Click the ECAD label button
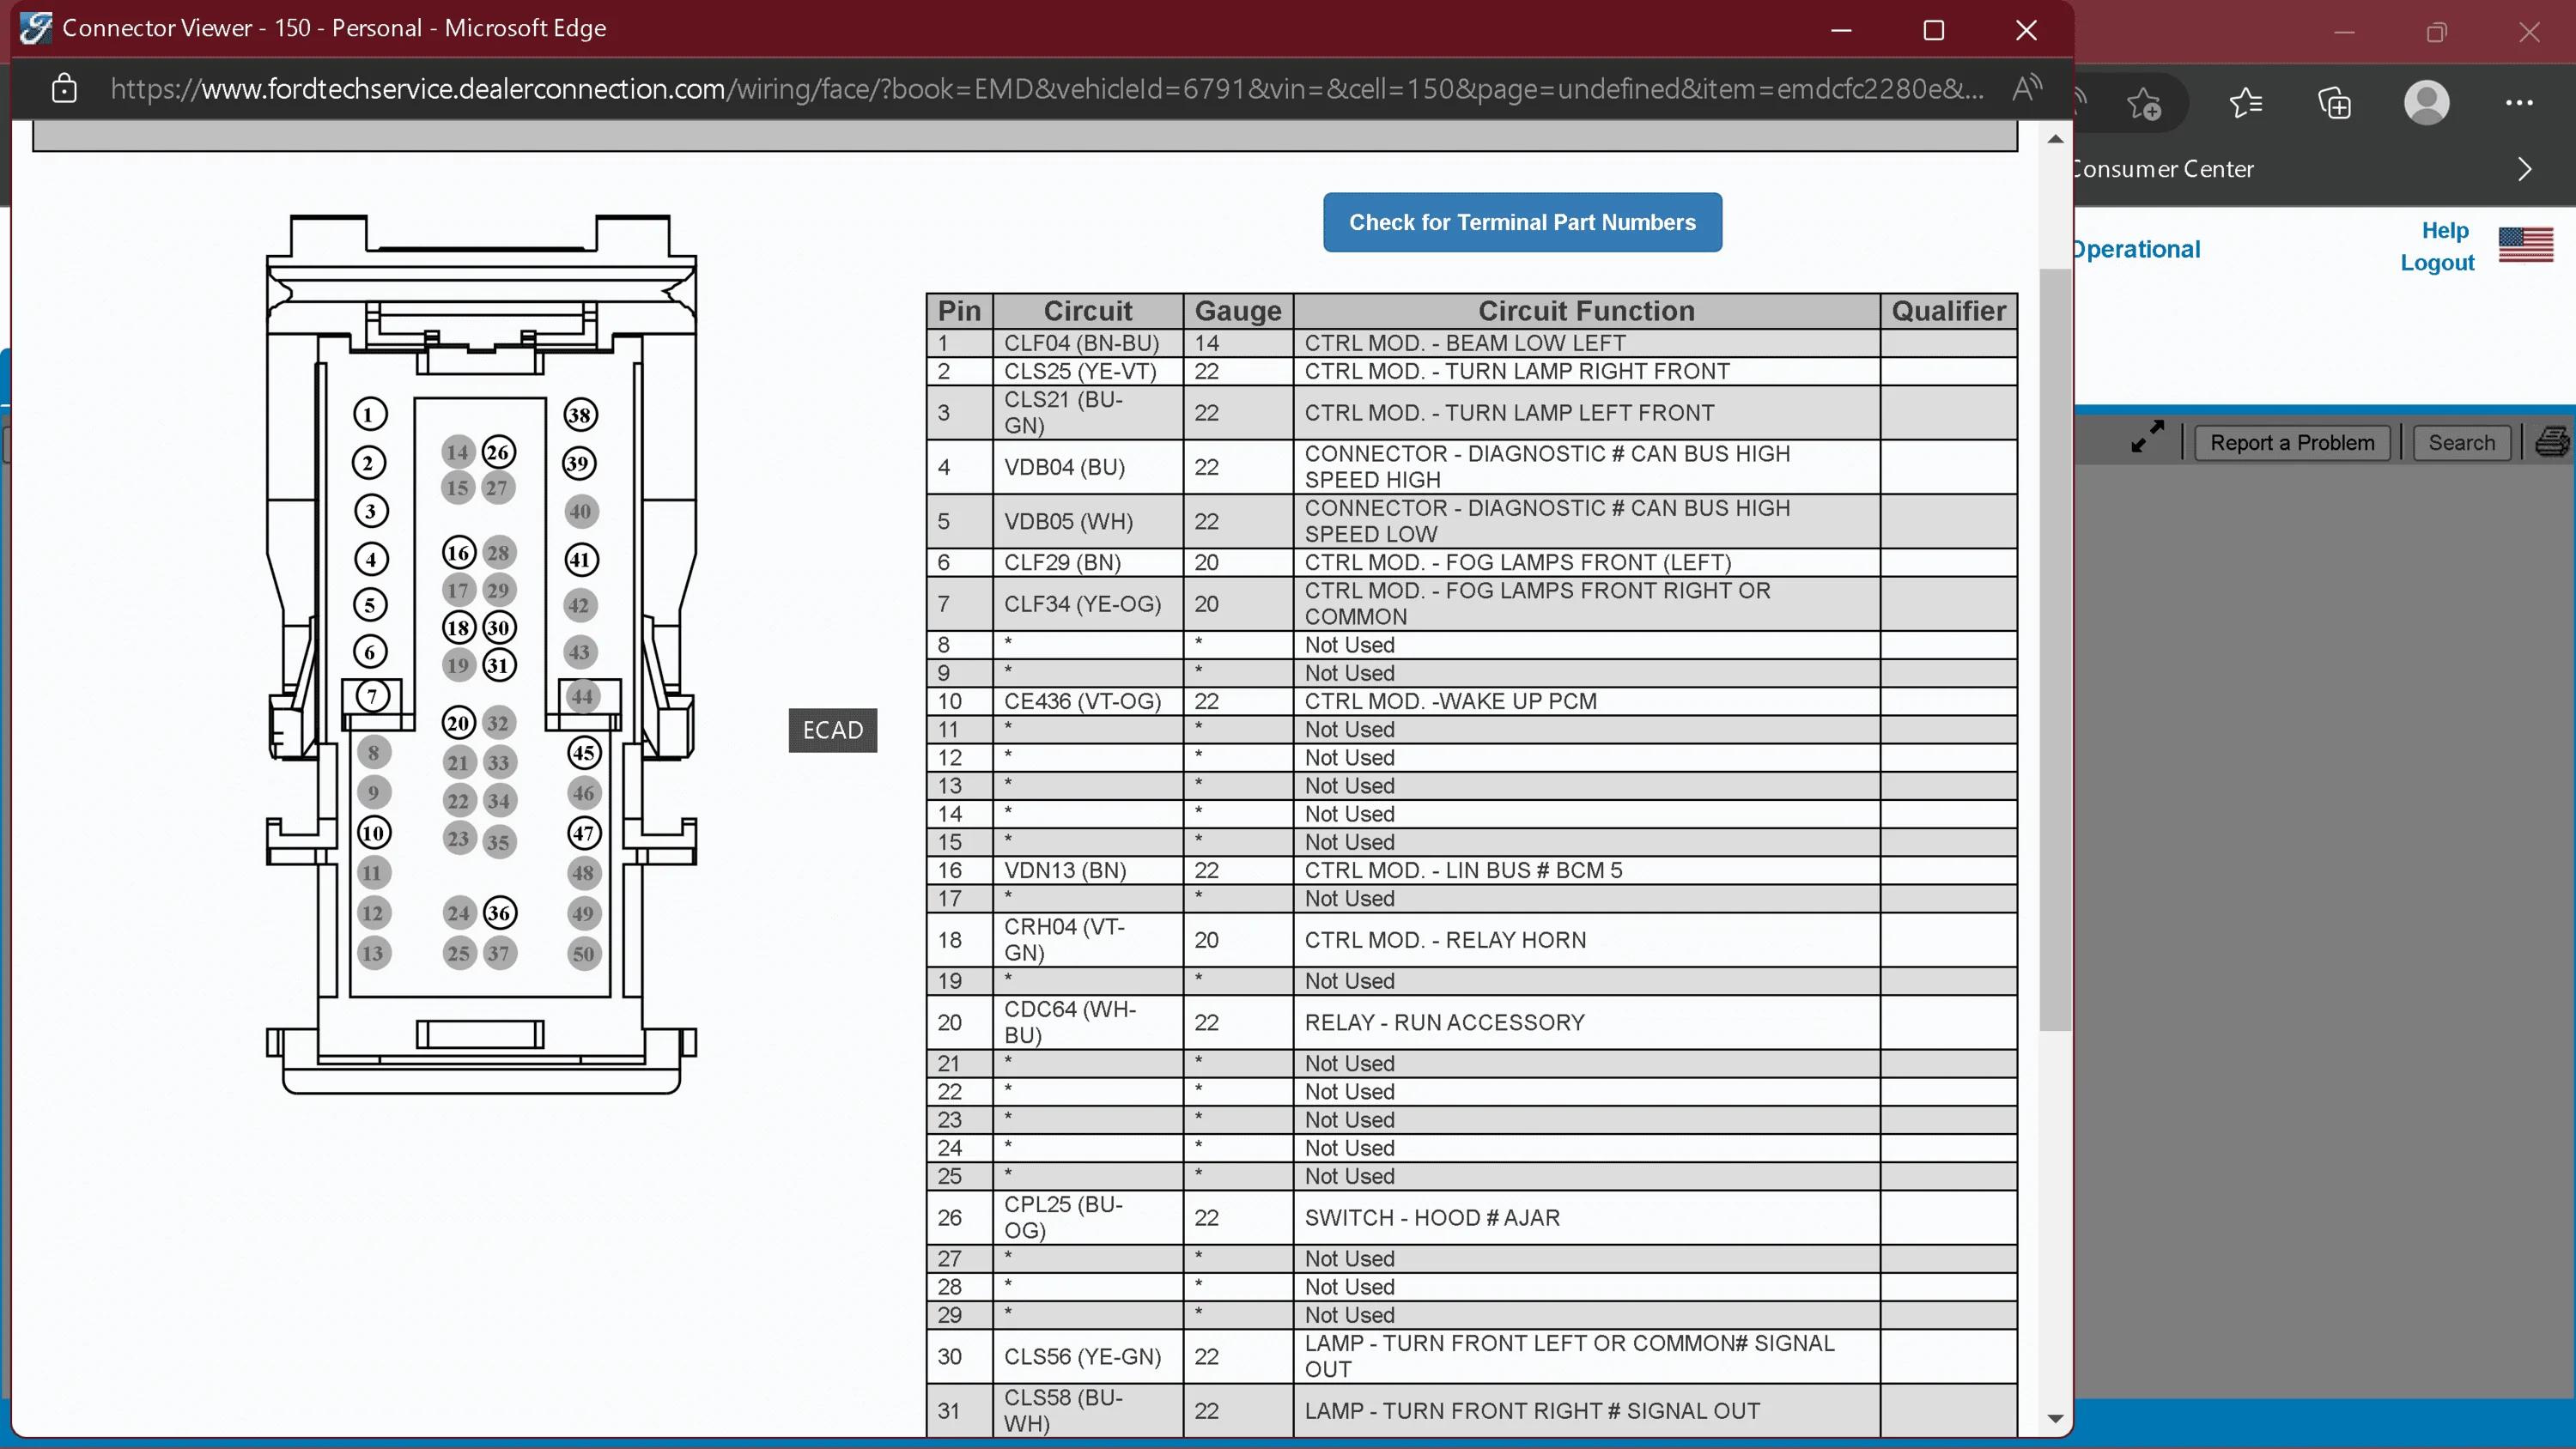2576x1449 pixels. 832,730
